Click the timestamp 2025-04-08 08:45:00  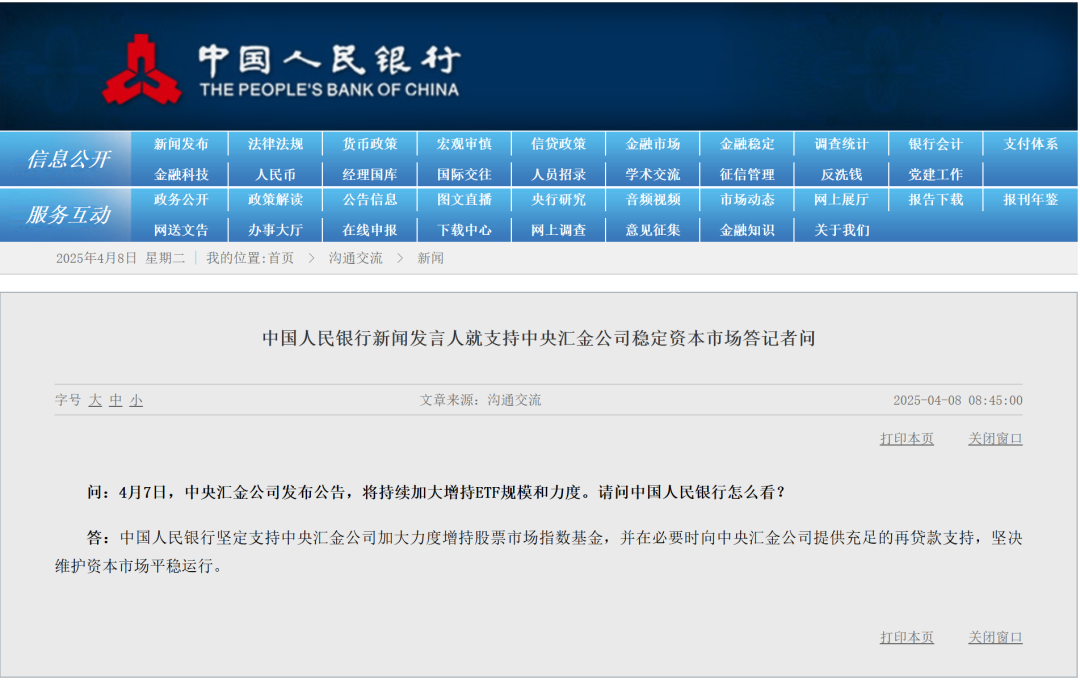click(958, 400)
